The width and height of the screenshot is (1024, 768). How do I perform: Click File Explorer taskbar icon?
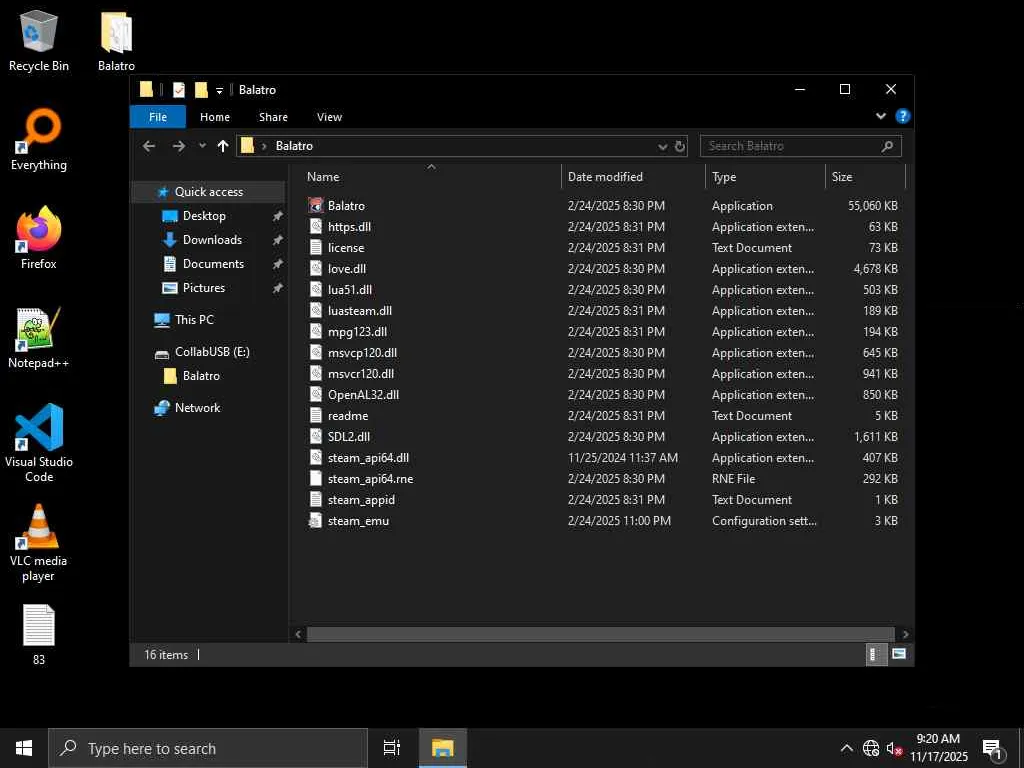click(443, 748)
